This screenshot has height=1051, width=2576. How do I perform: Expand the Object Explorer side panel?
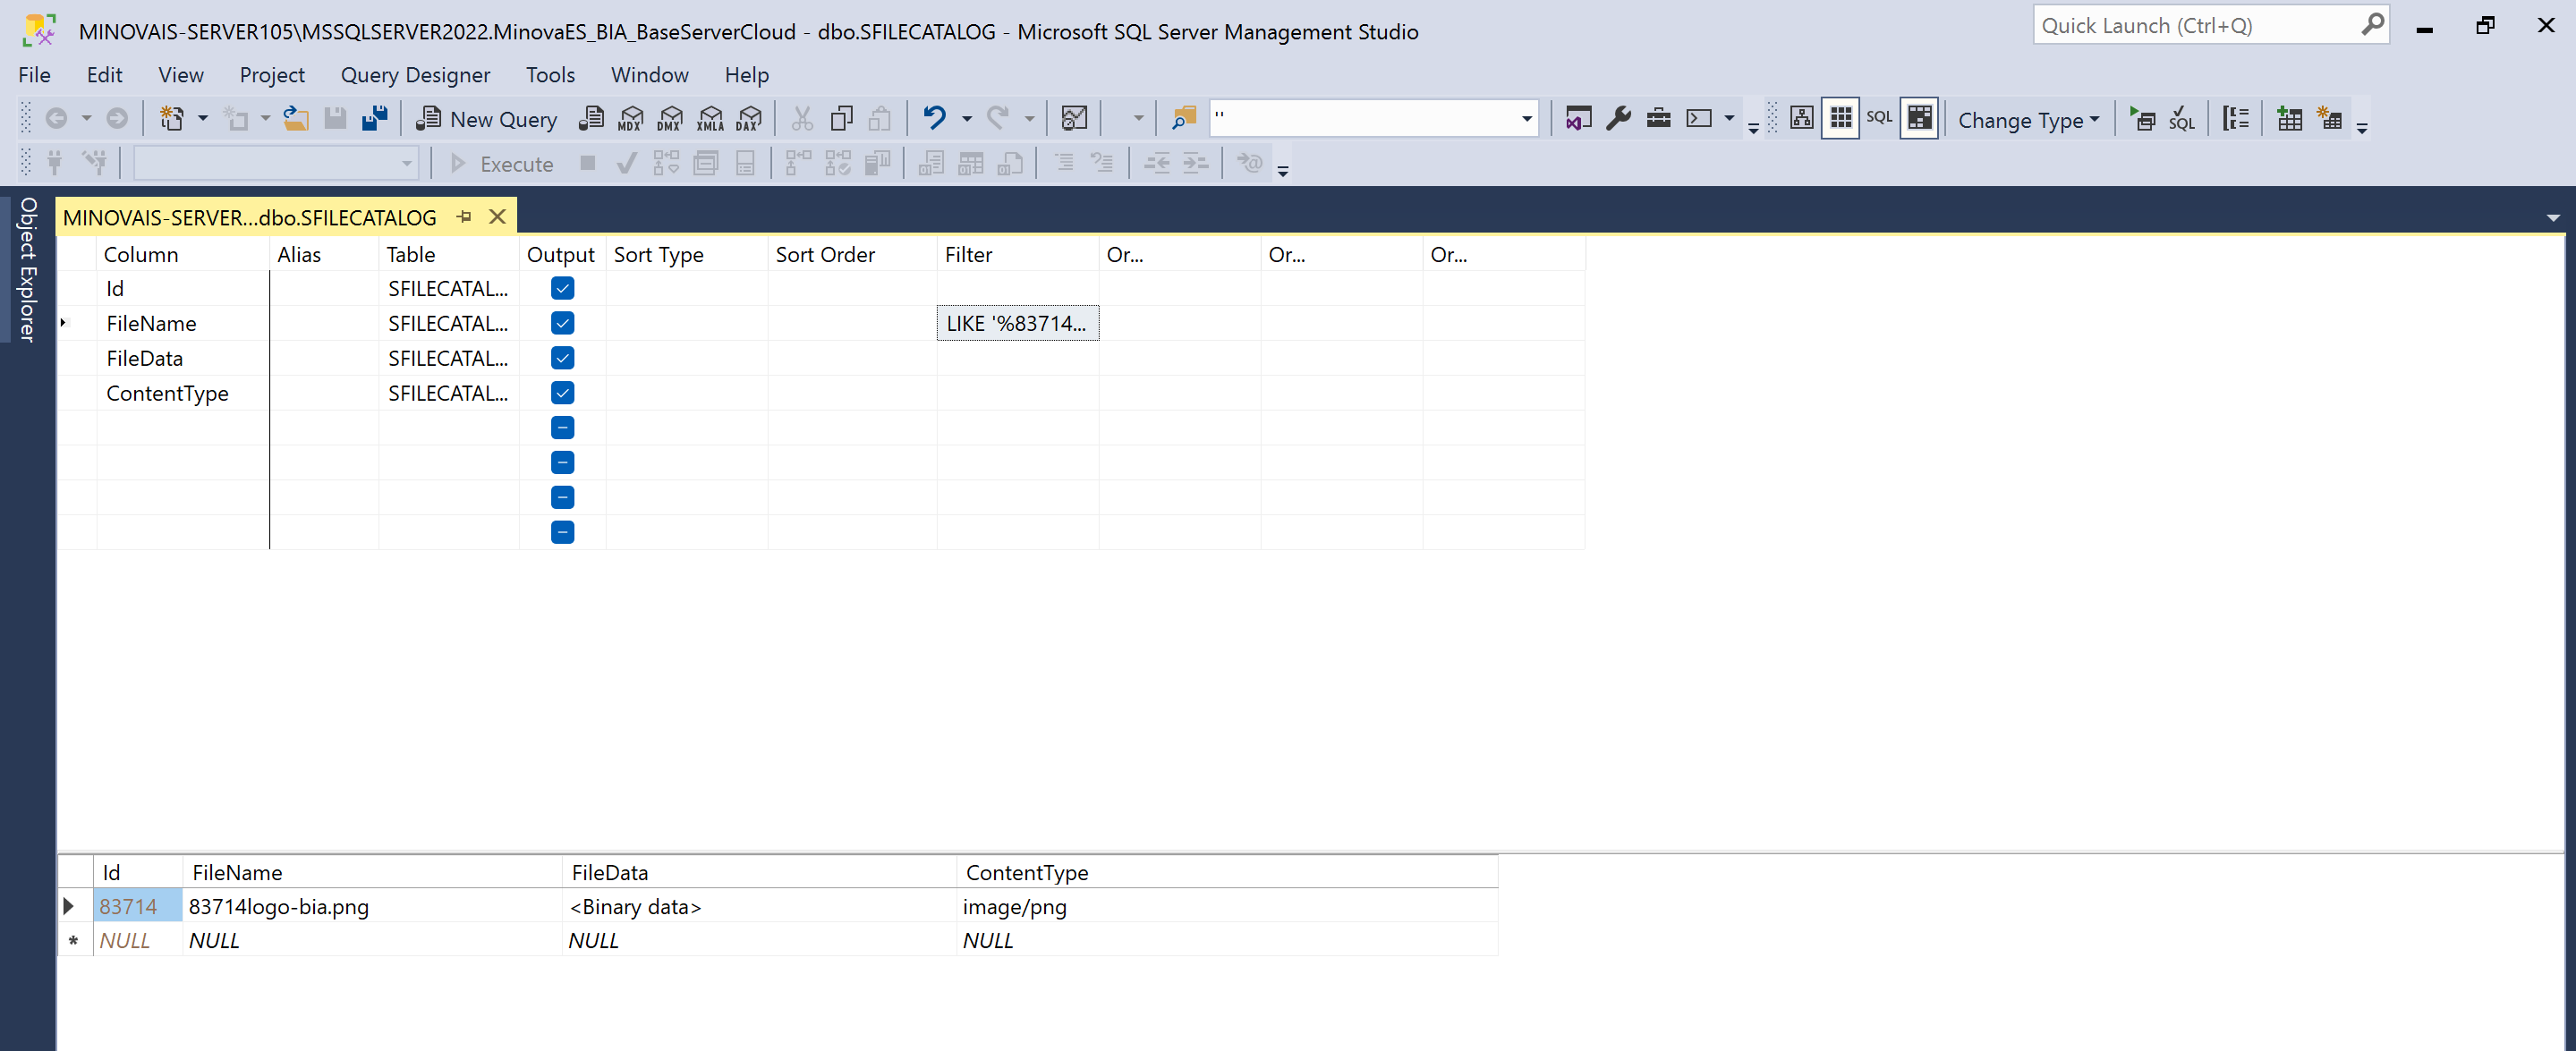click(x=27, y=270)
